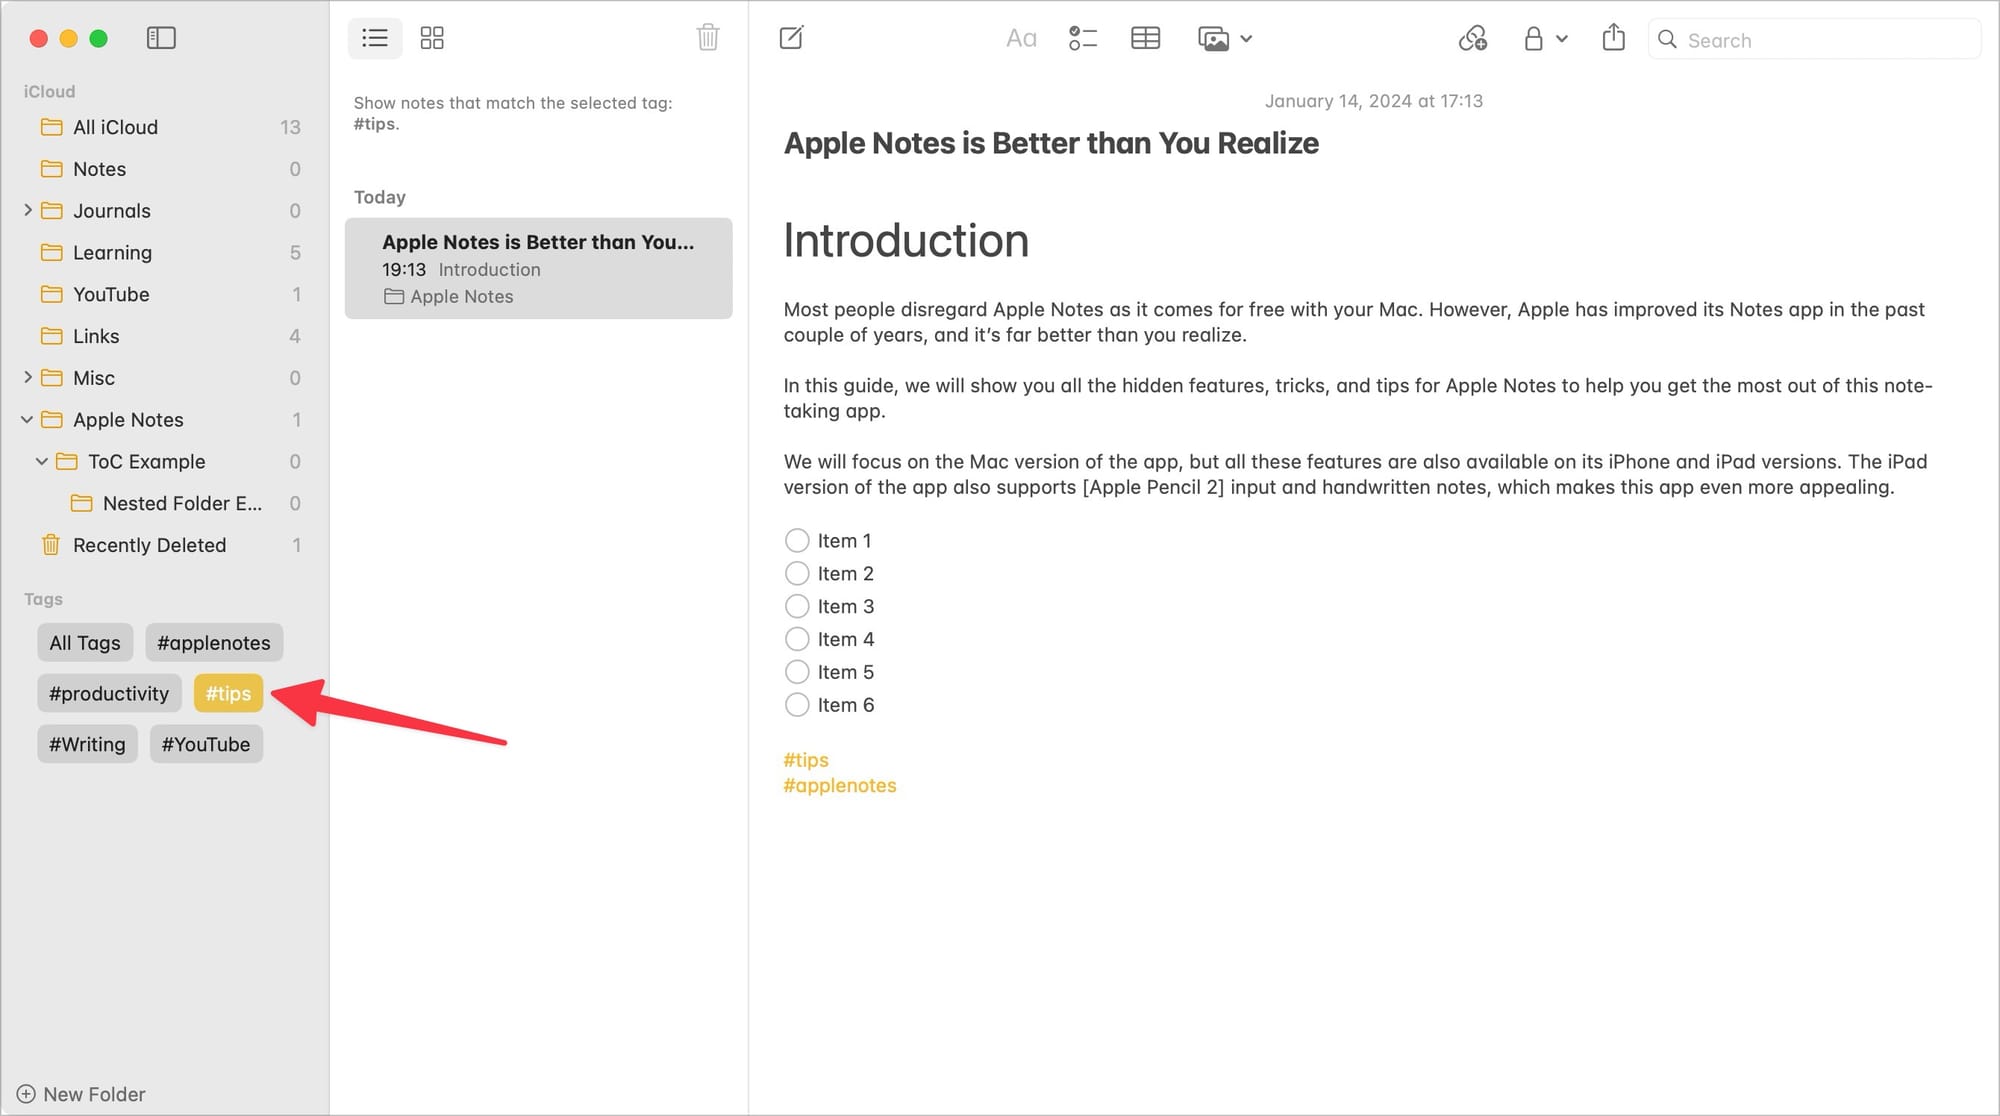Insert a table using toolbar icon
The width and height of the screenshot is (2000, 1116).
[1145, 38]
